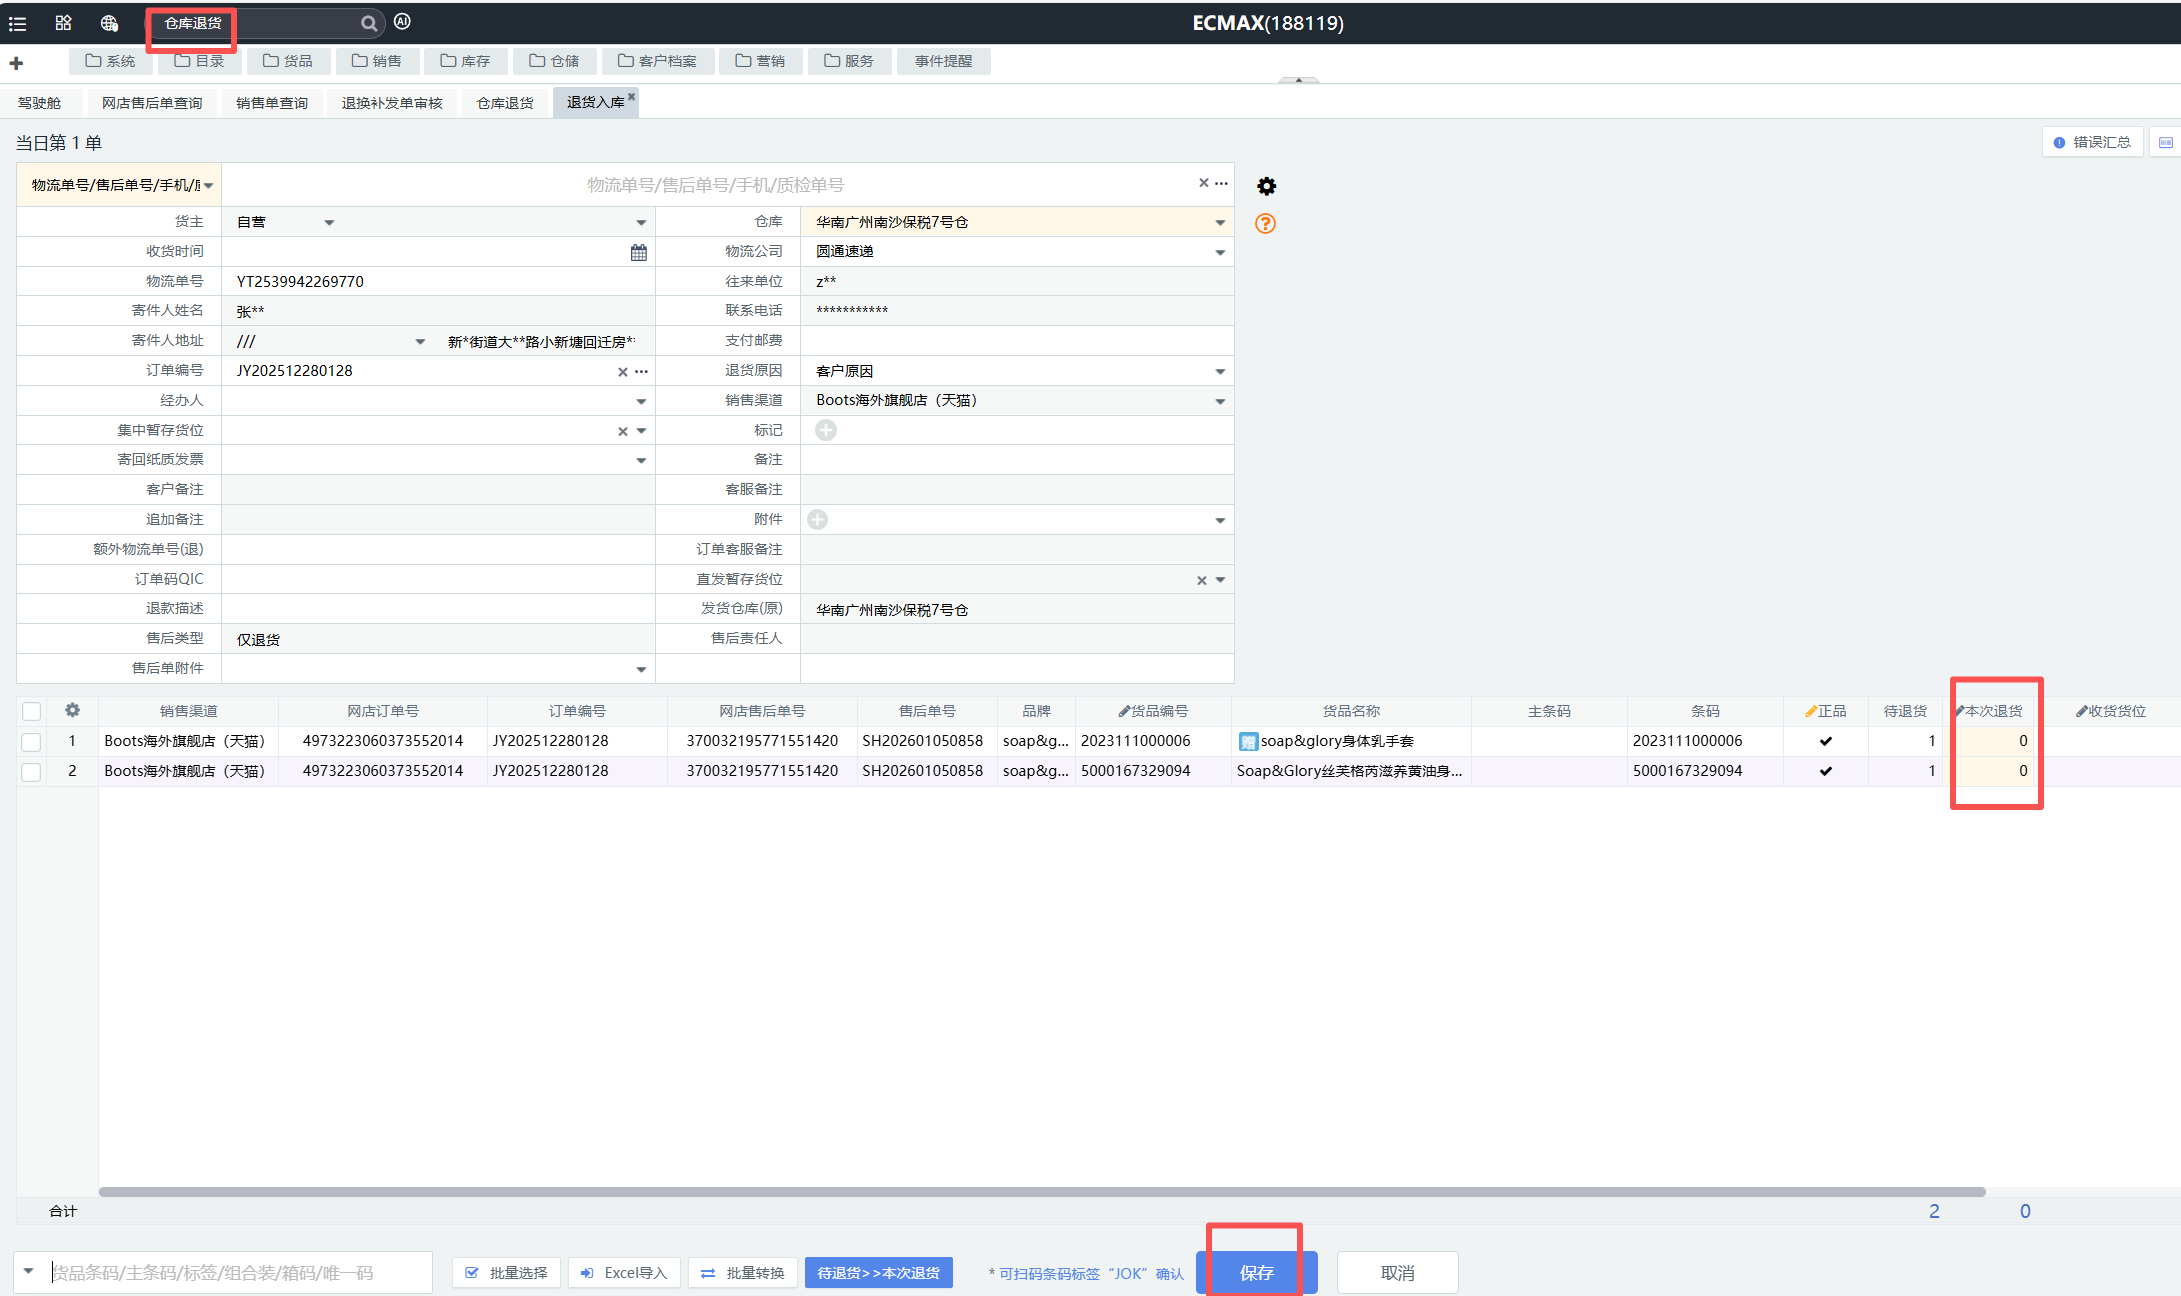The height and width of the screenshot is (1296, 2181).
Task: Add a 标记 with plus icon
Action: (x=825, y=430)
